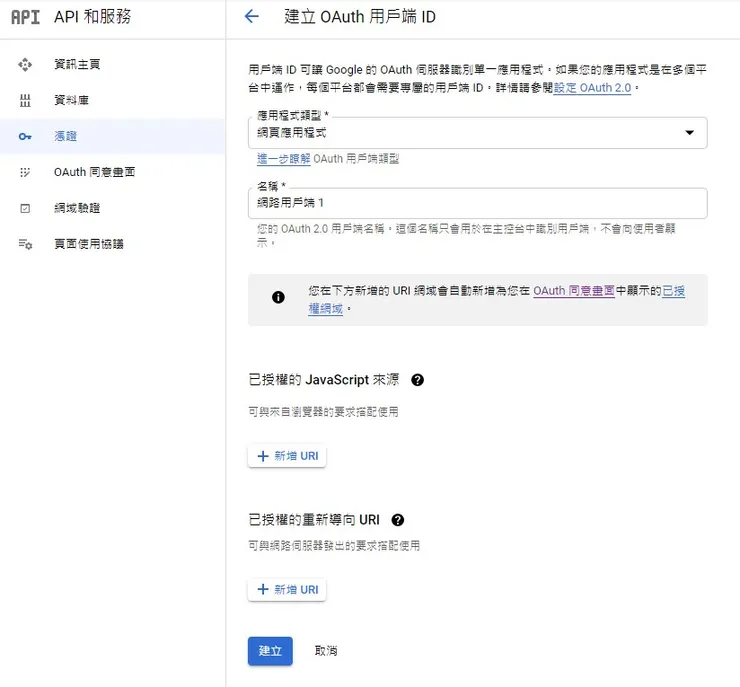Add URI under 重新導向 URI
The width and height of the screenshot is (740, 687).
[287, 589]
